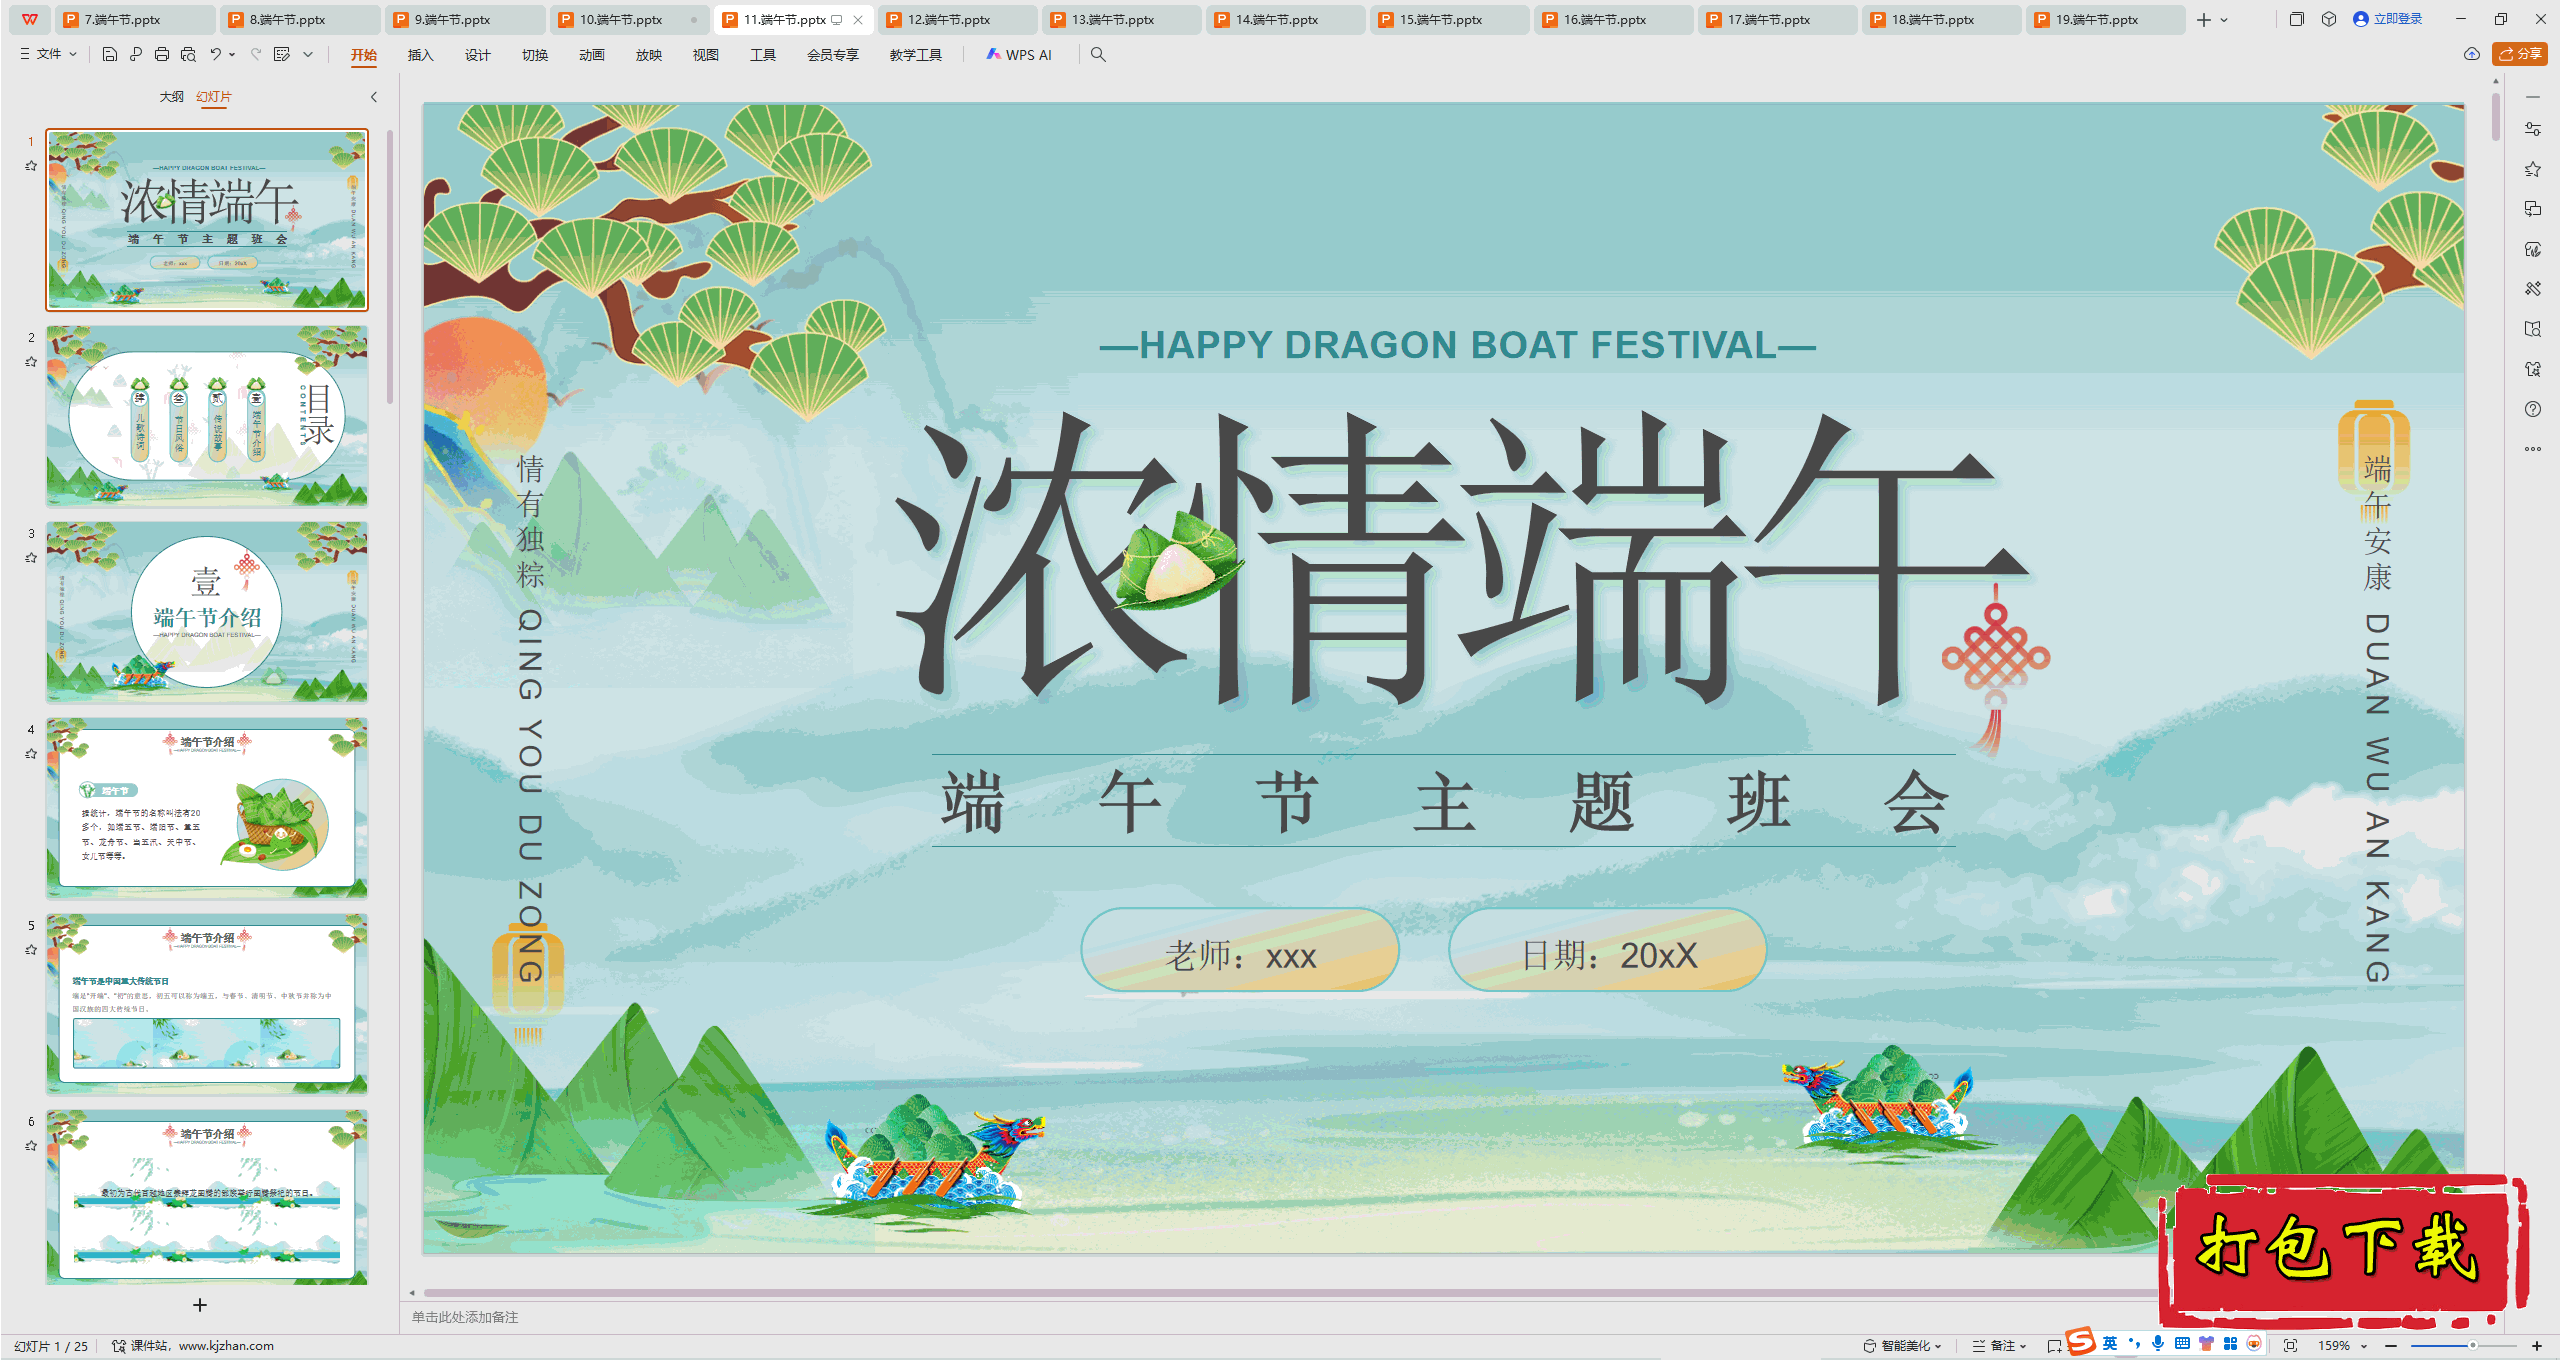
Task: Click the cloud sync icon near Share
Action: (x=2472, y=54)
